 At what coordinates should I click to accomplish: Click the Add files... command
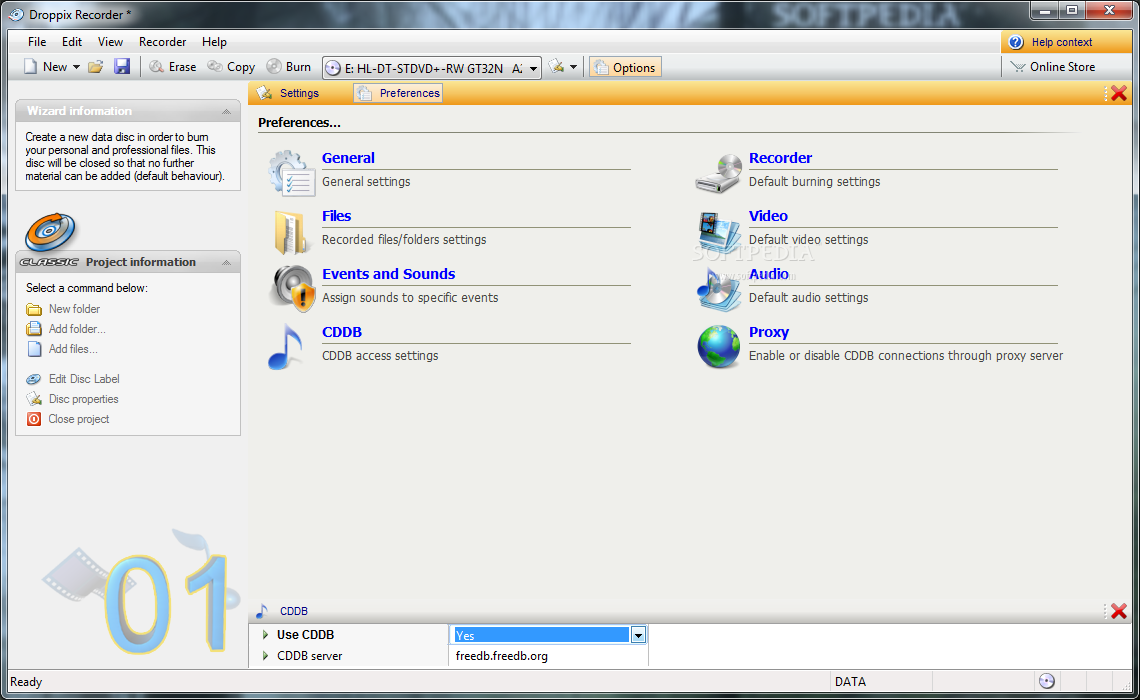[x=73, y=349]
